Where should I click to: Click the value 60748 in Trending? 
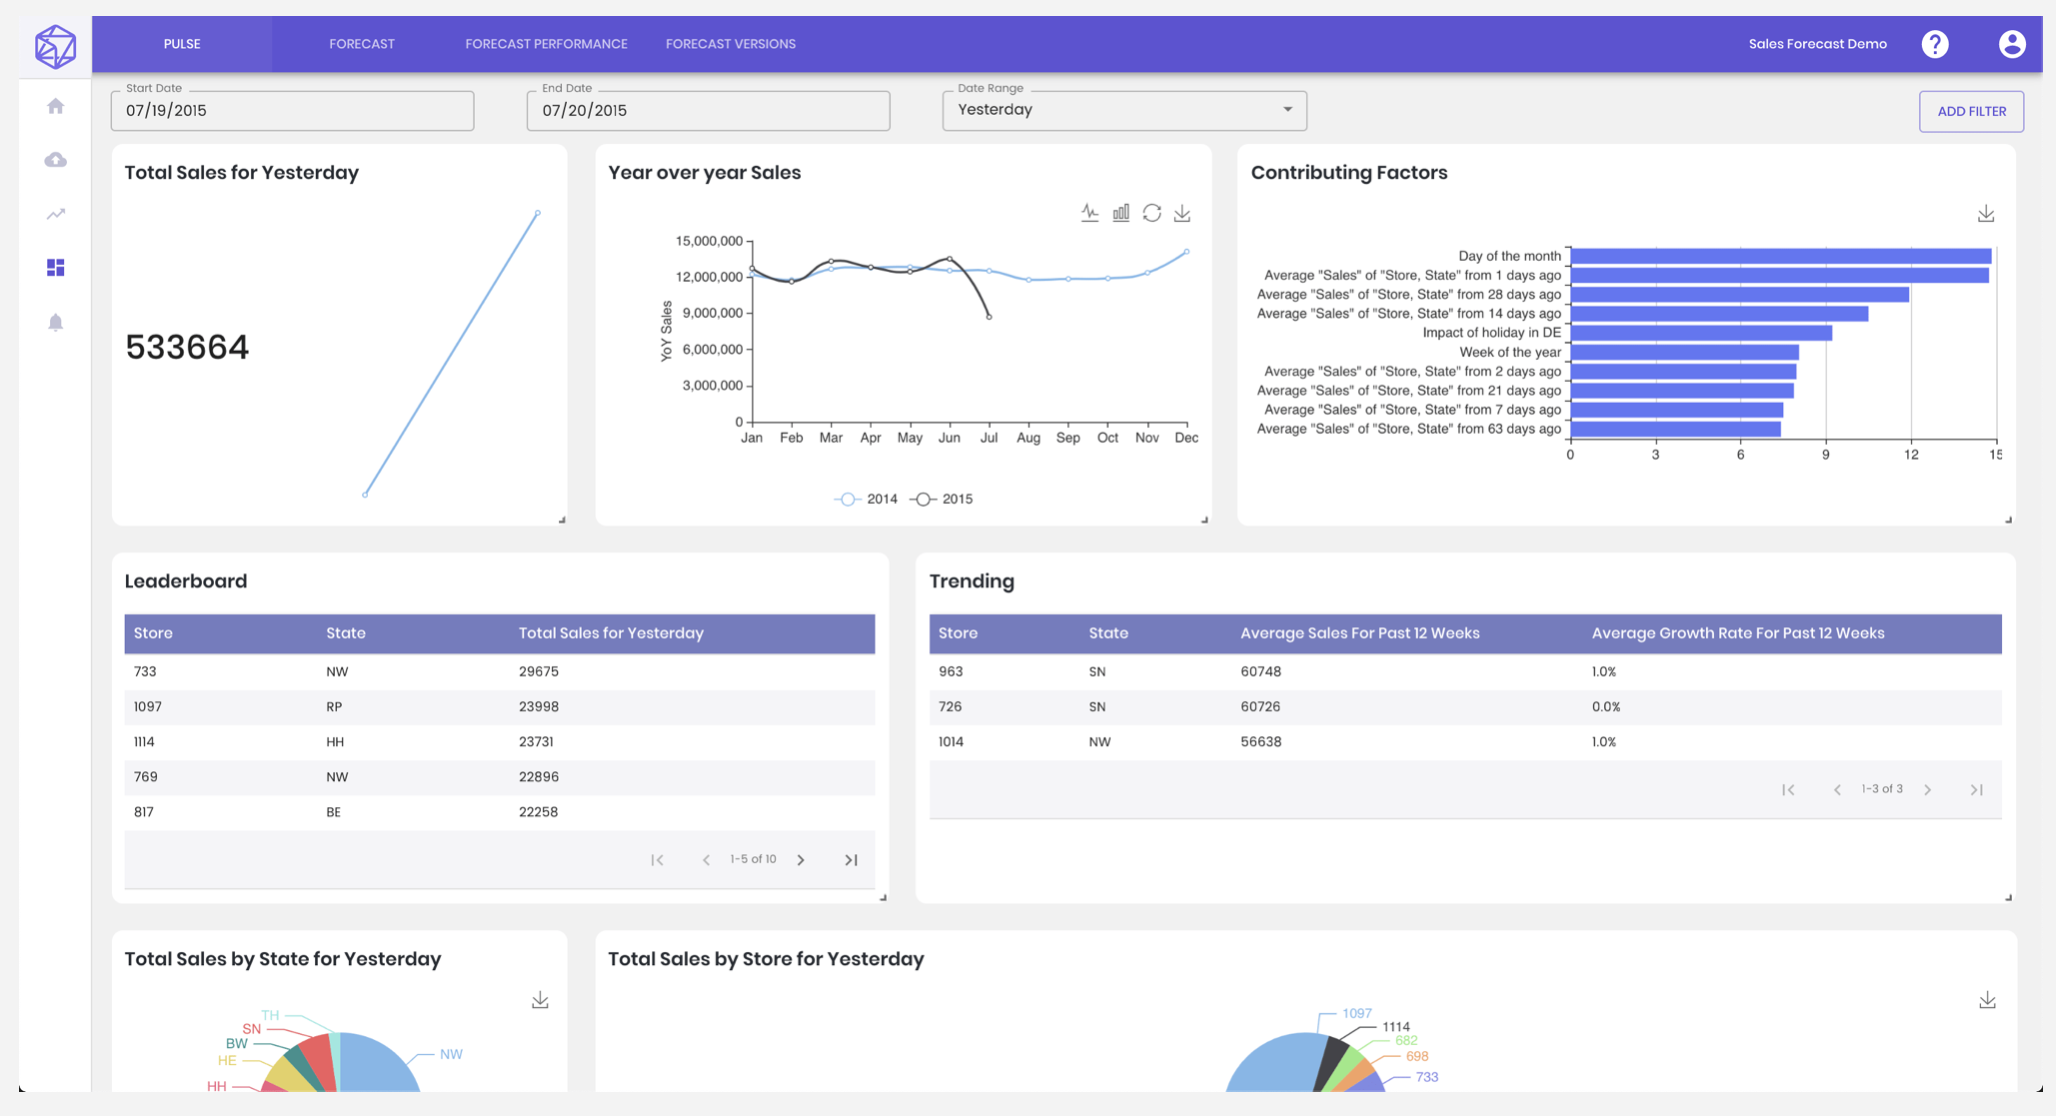click(x=1260, y=672)
